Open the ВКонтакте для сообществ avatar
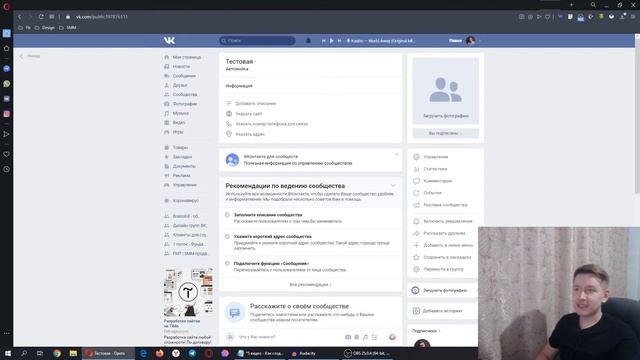The height and width of the screenshot is (360, 640). (x=232, y=160)
